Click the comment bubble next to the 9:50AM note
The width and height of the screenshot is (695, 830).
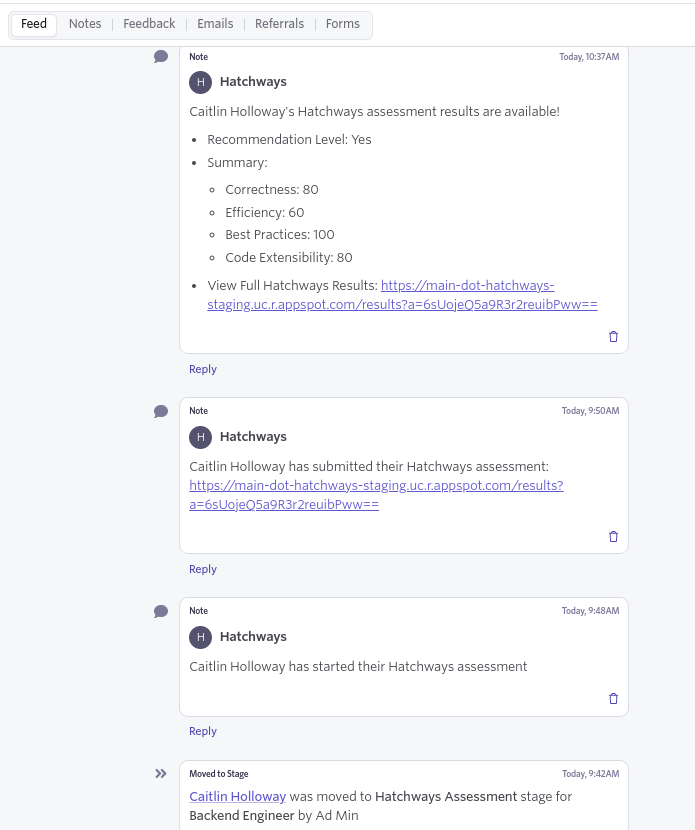point(160,410)
